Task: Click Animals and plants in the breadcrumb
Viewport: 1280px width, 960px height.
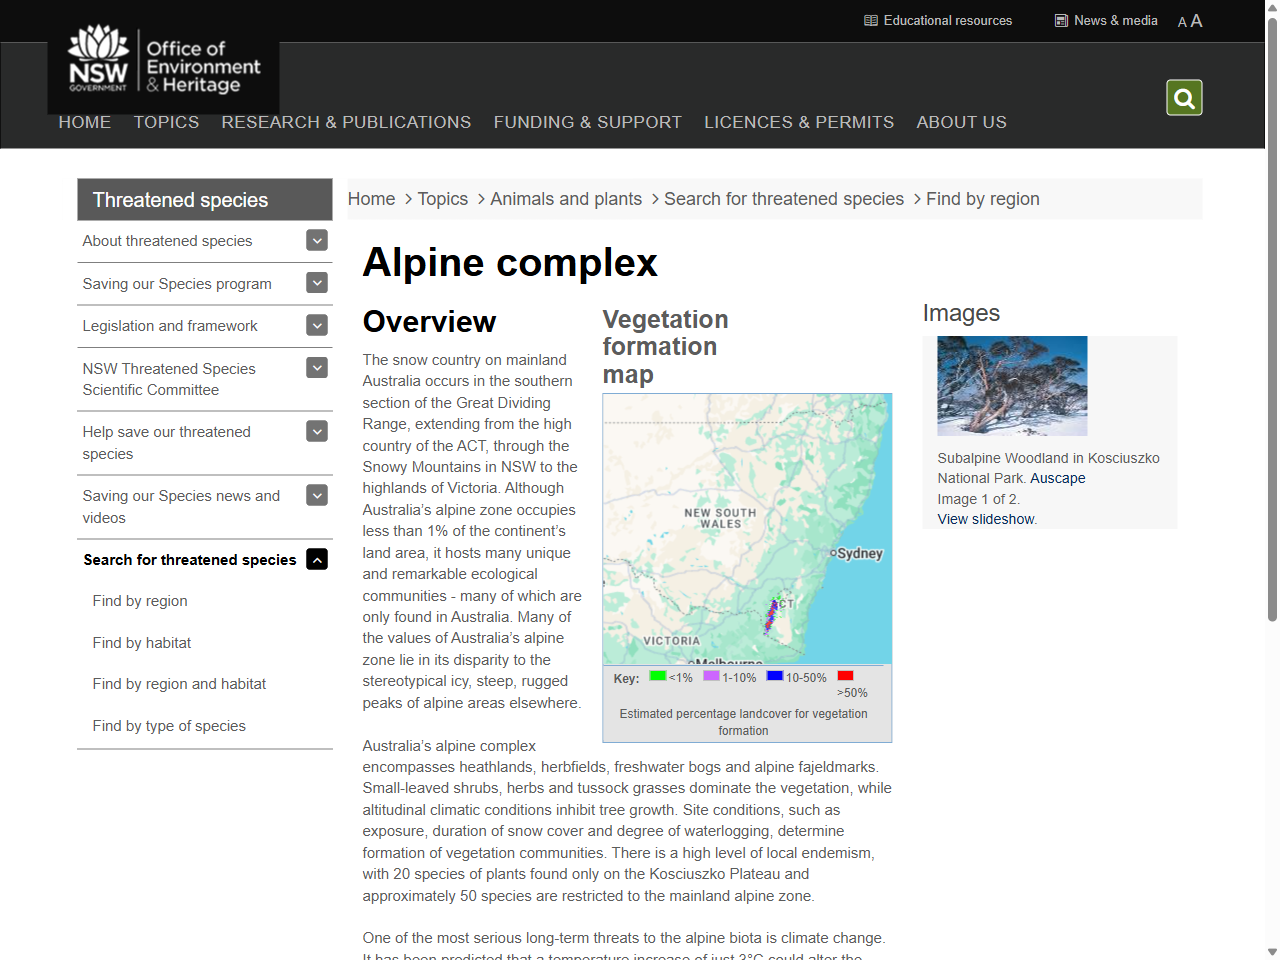Action: coord(566,198)
